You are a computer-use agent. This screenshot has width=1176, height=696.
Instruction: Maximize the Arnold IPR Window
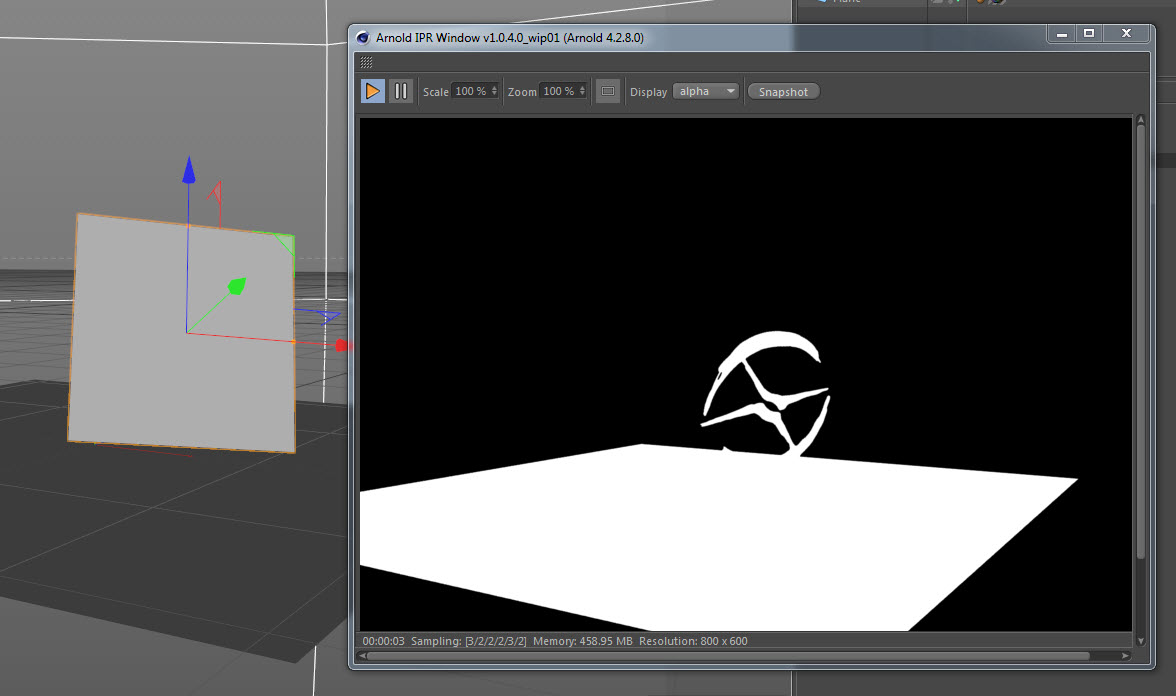(1089, 34)
